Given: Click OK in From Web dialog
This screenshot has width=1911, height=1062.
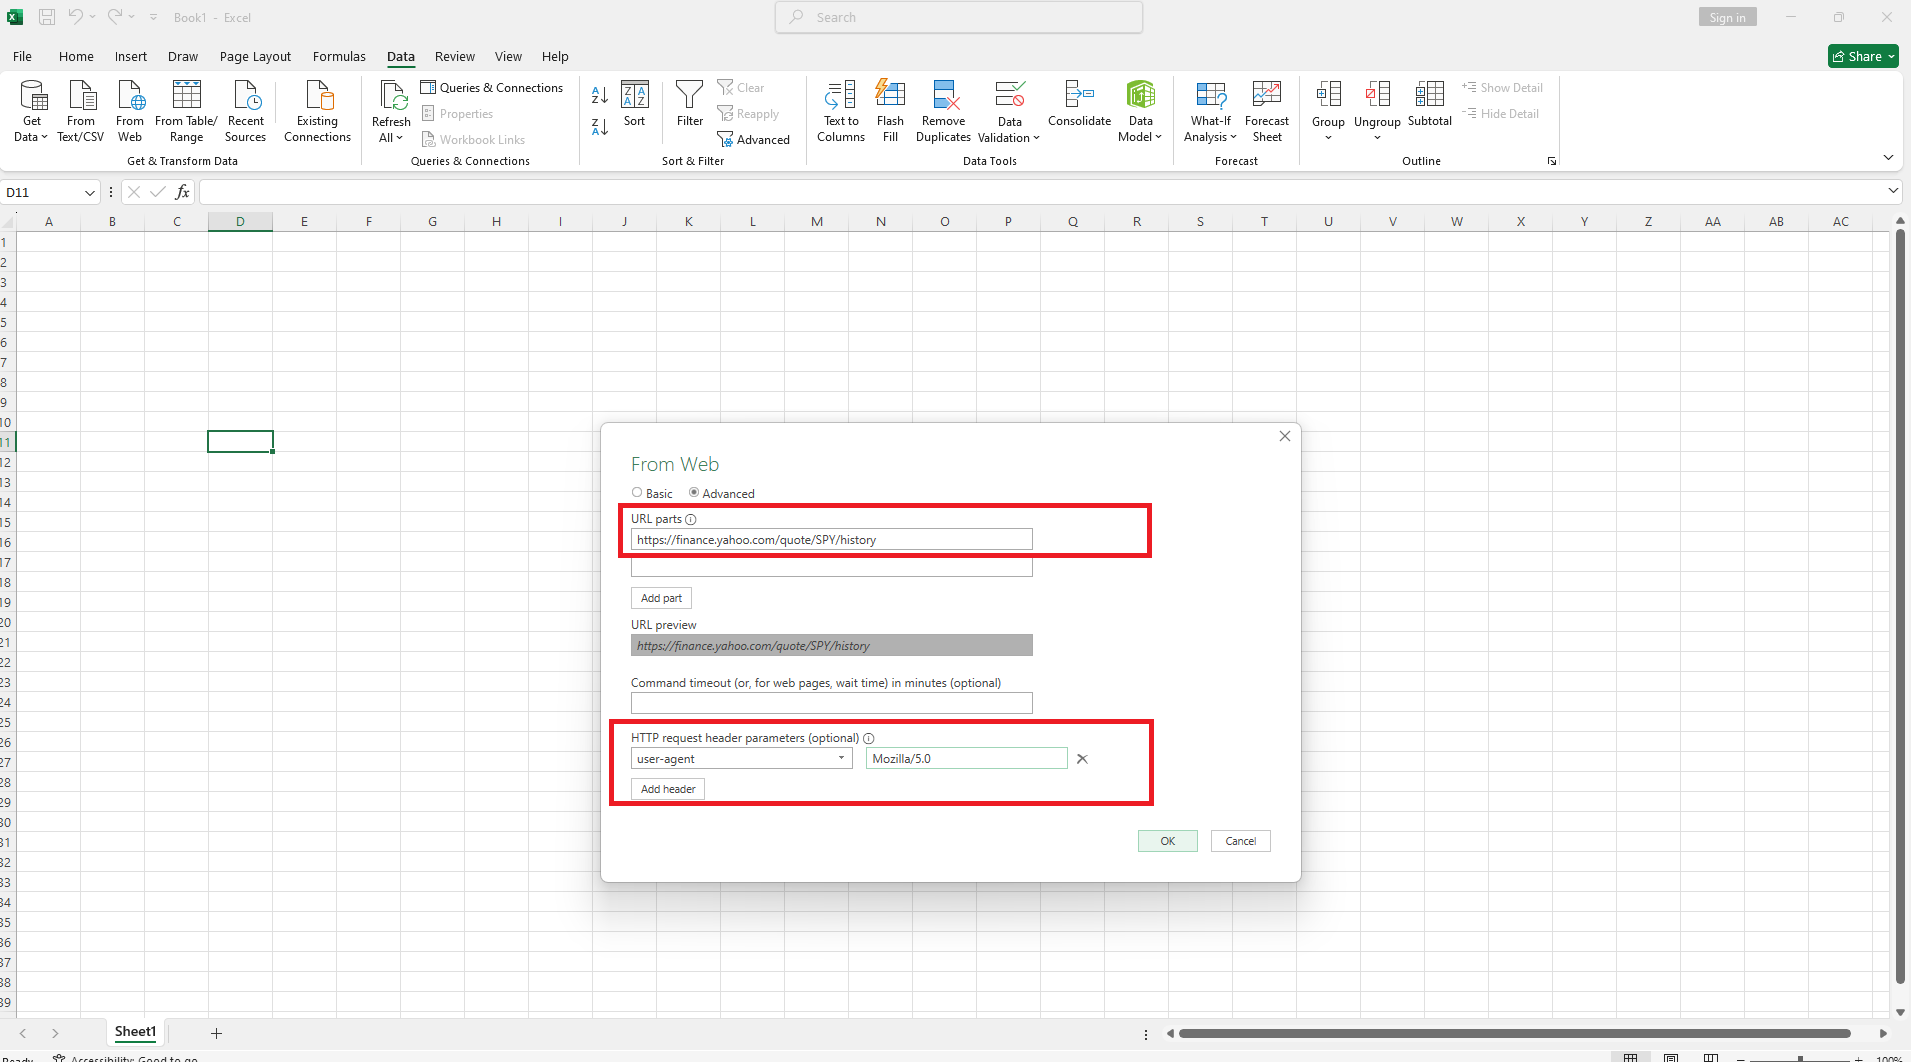Looking at the screenshot, I should [1167, 841].
